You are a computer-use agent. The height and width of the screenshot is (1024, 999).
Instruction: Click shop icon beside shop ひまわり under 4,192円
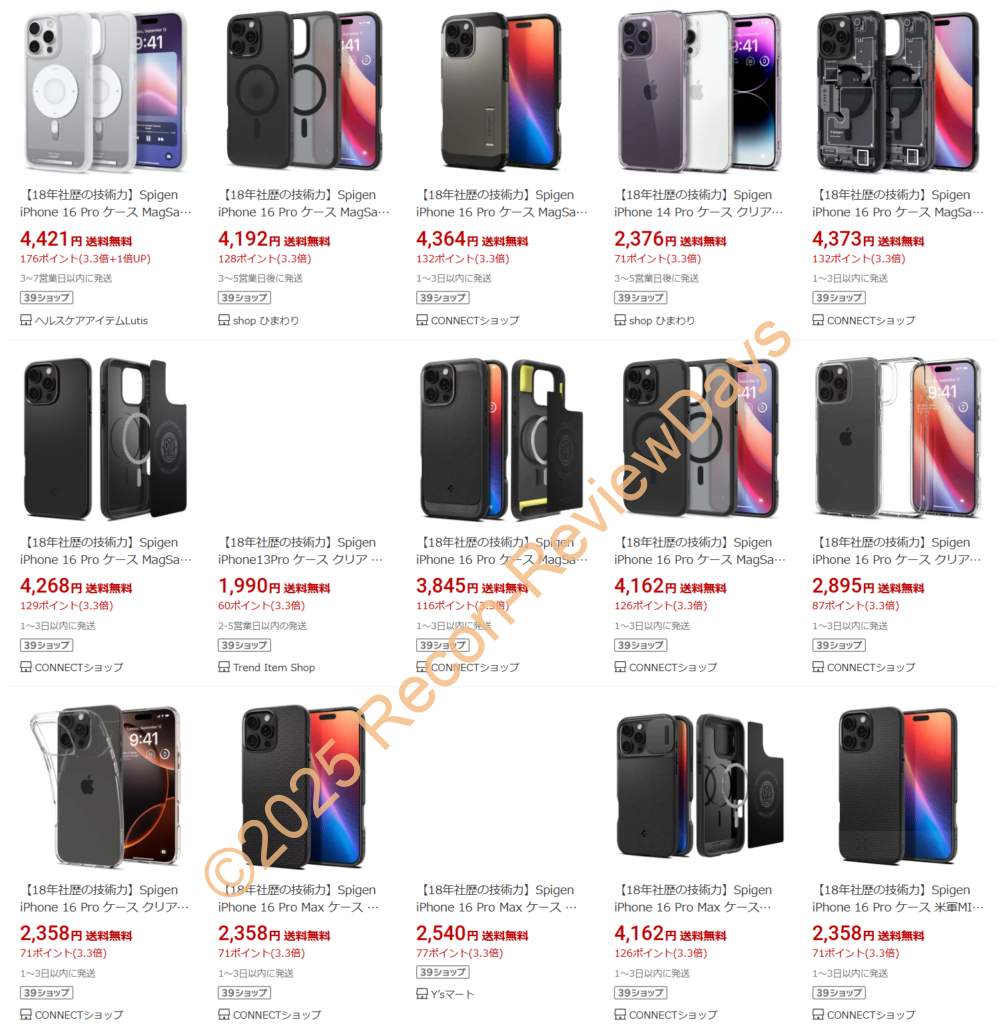pyautogui.click(x=223, y=320)
